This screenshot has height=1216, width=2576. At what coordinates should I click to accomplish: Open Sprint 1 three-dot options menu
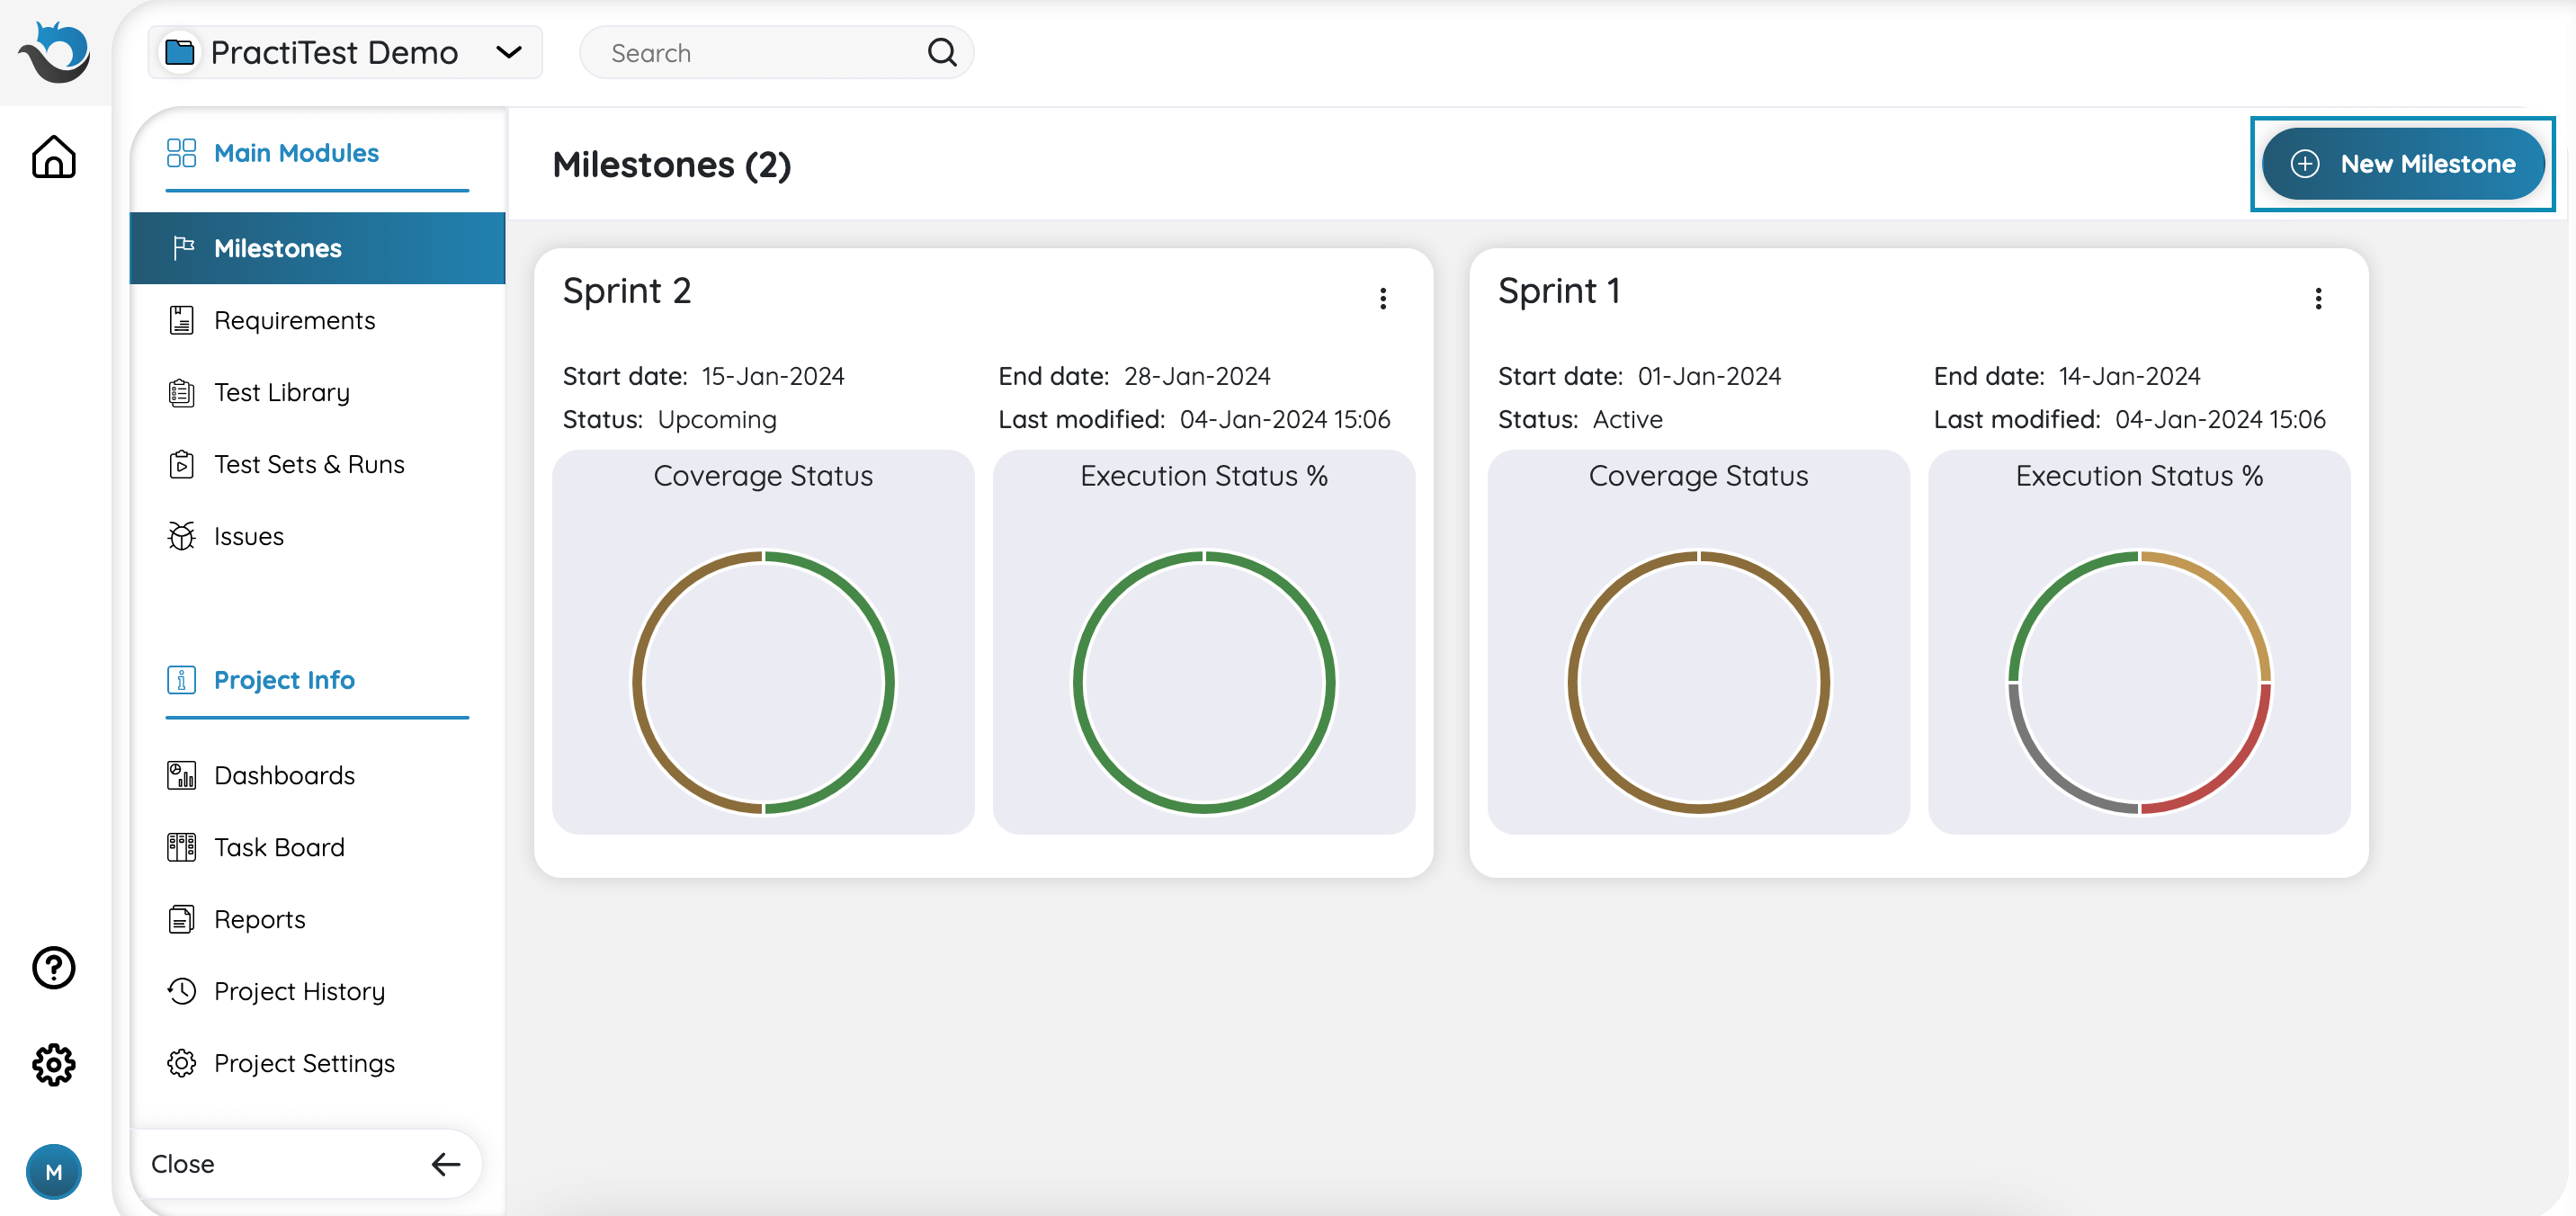click(2318, 298)
